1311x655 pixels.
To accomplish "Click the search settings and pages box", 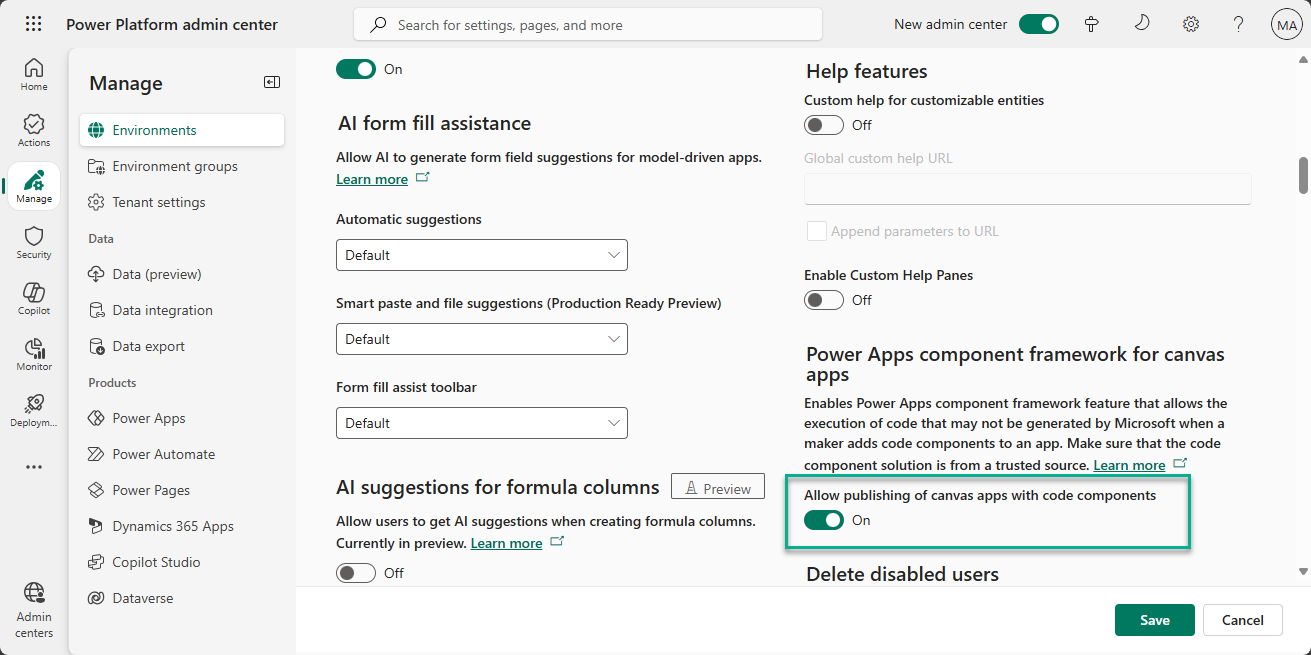I will click(588, 24).
